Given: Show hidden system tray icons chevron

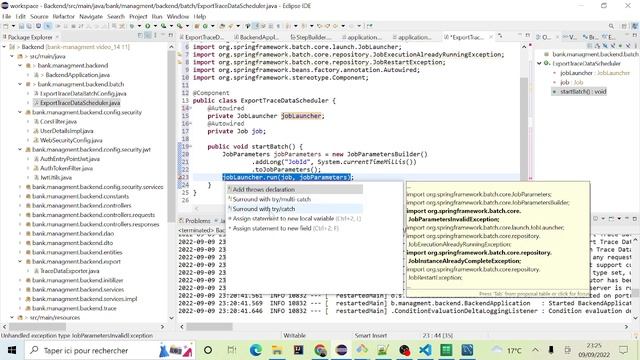Looking at the screenshot, I should 535,350.
